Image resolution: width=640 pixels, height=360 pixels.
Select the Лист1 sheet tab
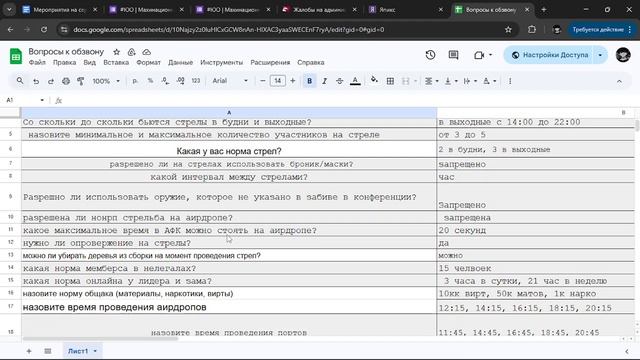[x=82, y=351]
